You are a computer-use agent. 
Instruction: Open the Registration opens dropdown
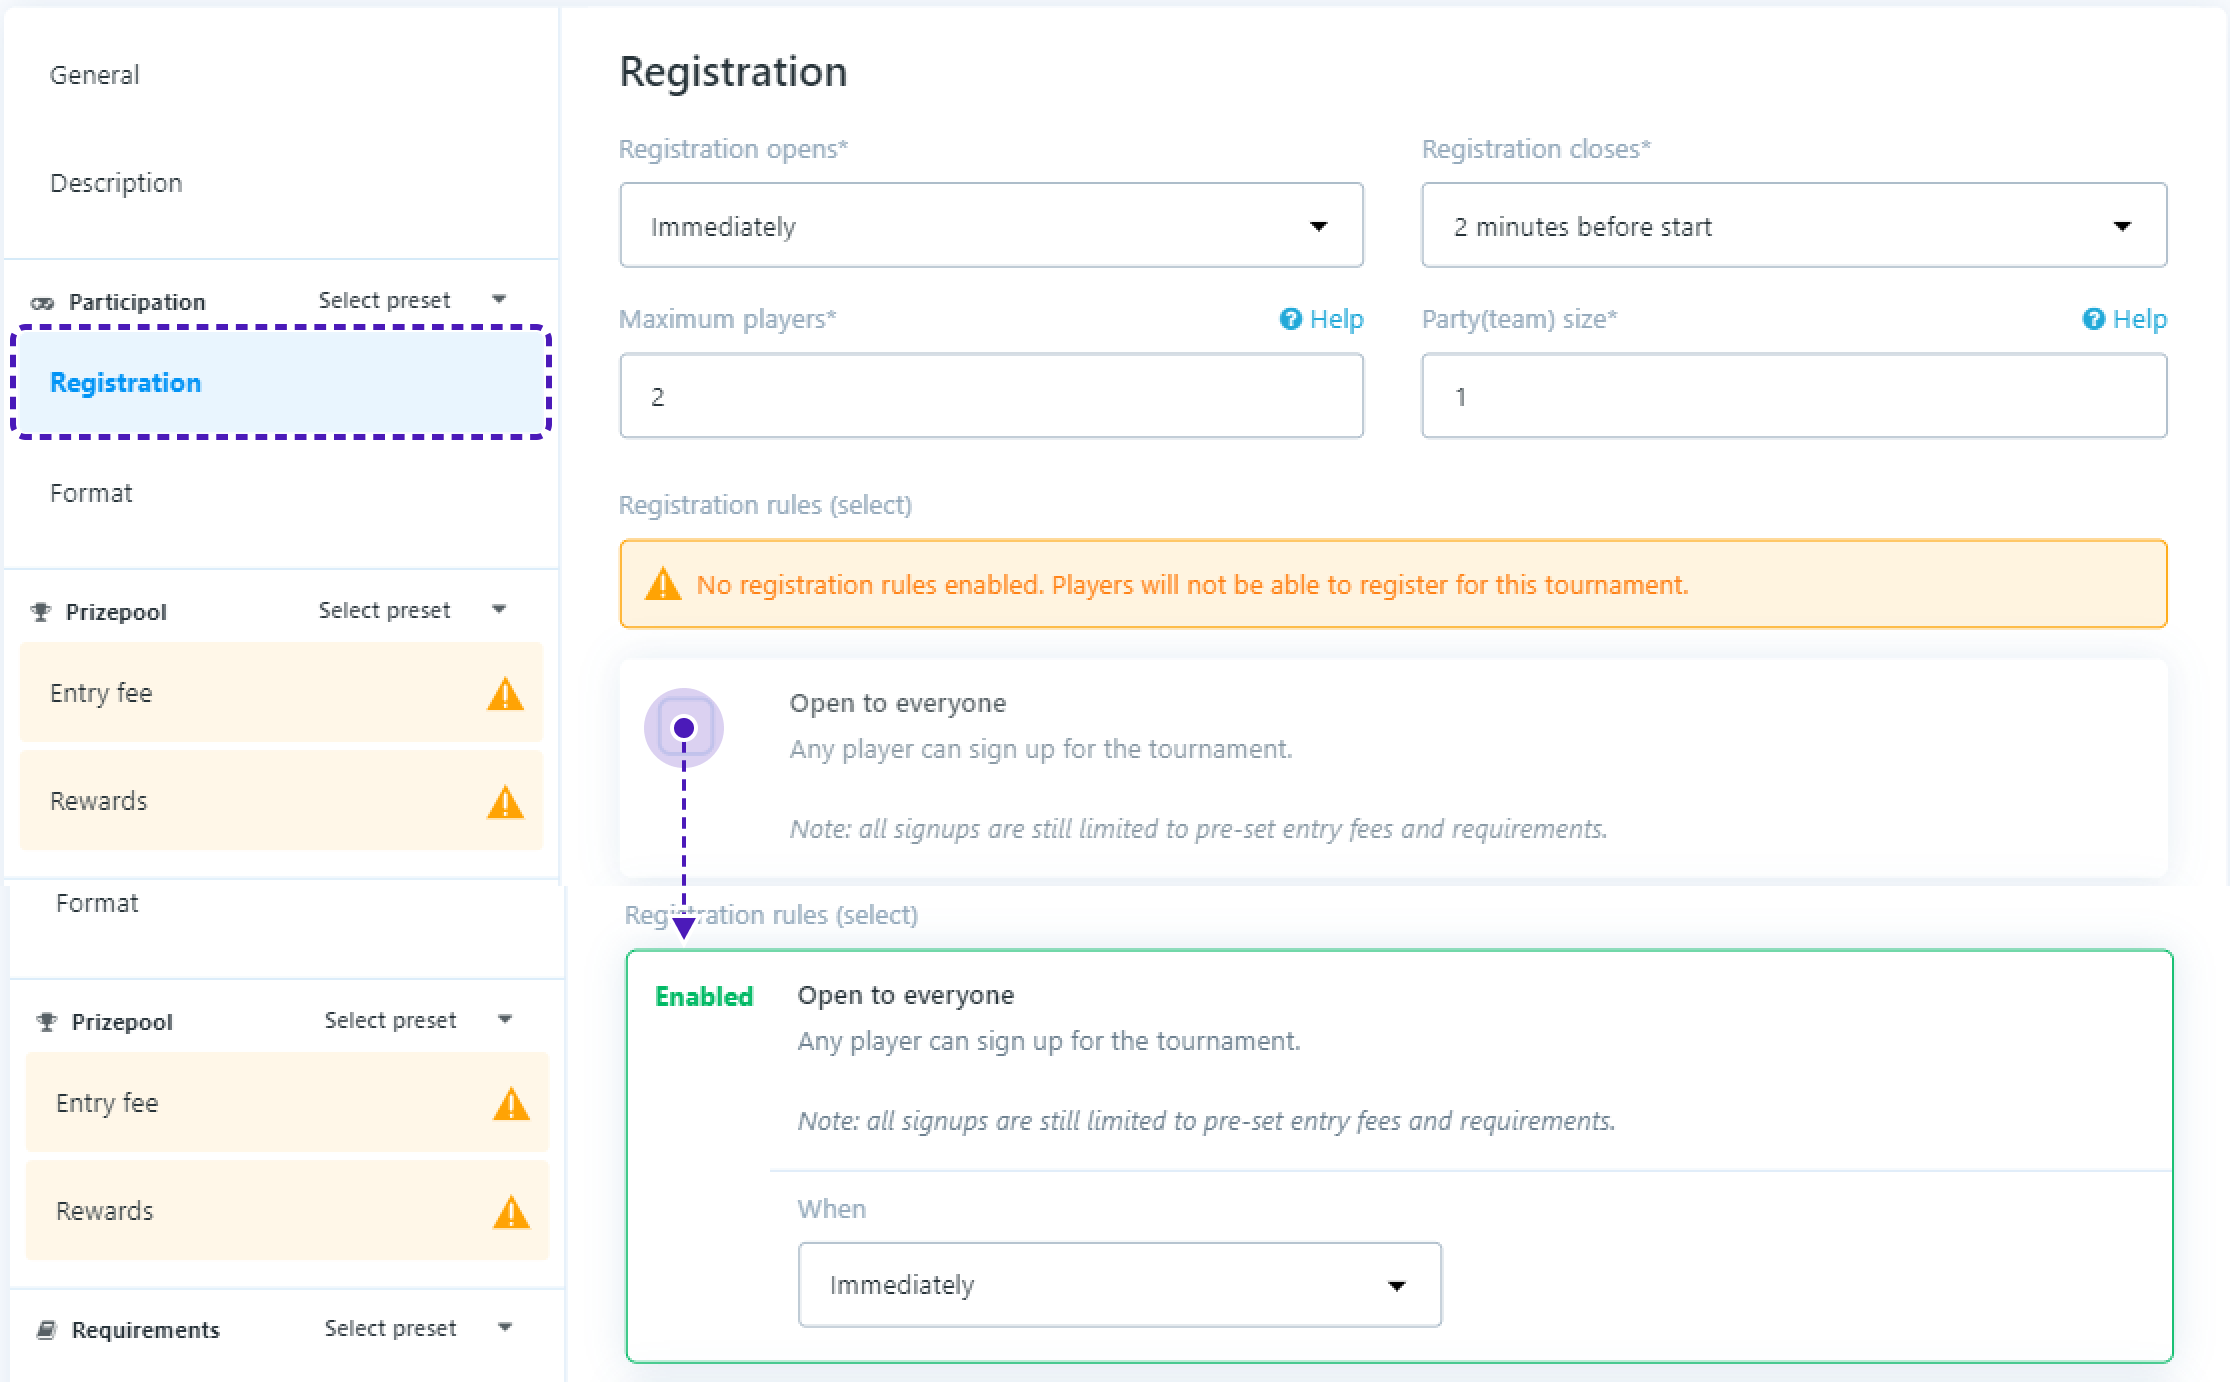[990, 226]
